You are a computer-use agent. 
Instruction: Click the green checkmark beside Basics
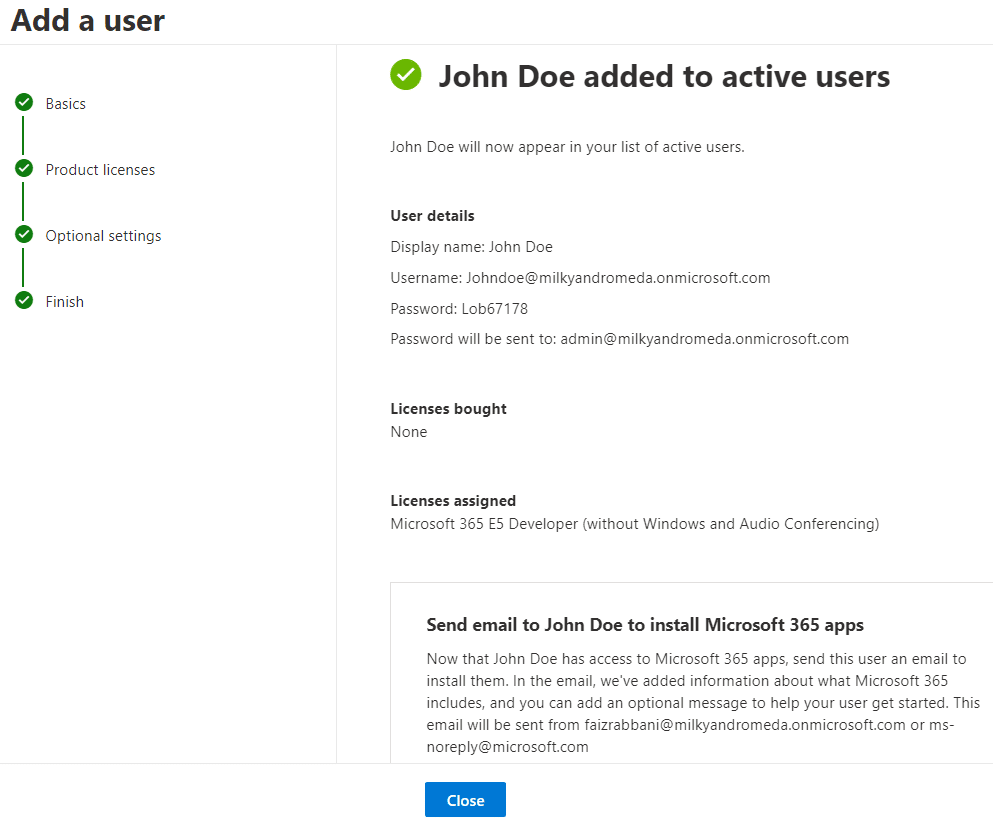click(24, 102)
